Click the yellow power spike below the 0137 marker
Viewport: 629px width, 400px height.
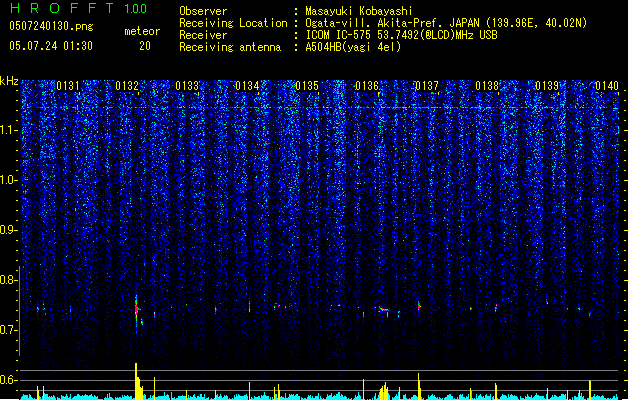419,386
